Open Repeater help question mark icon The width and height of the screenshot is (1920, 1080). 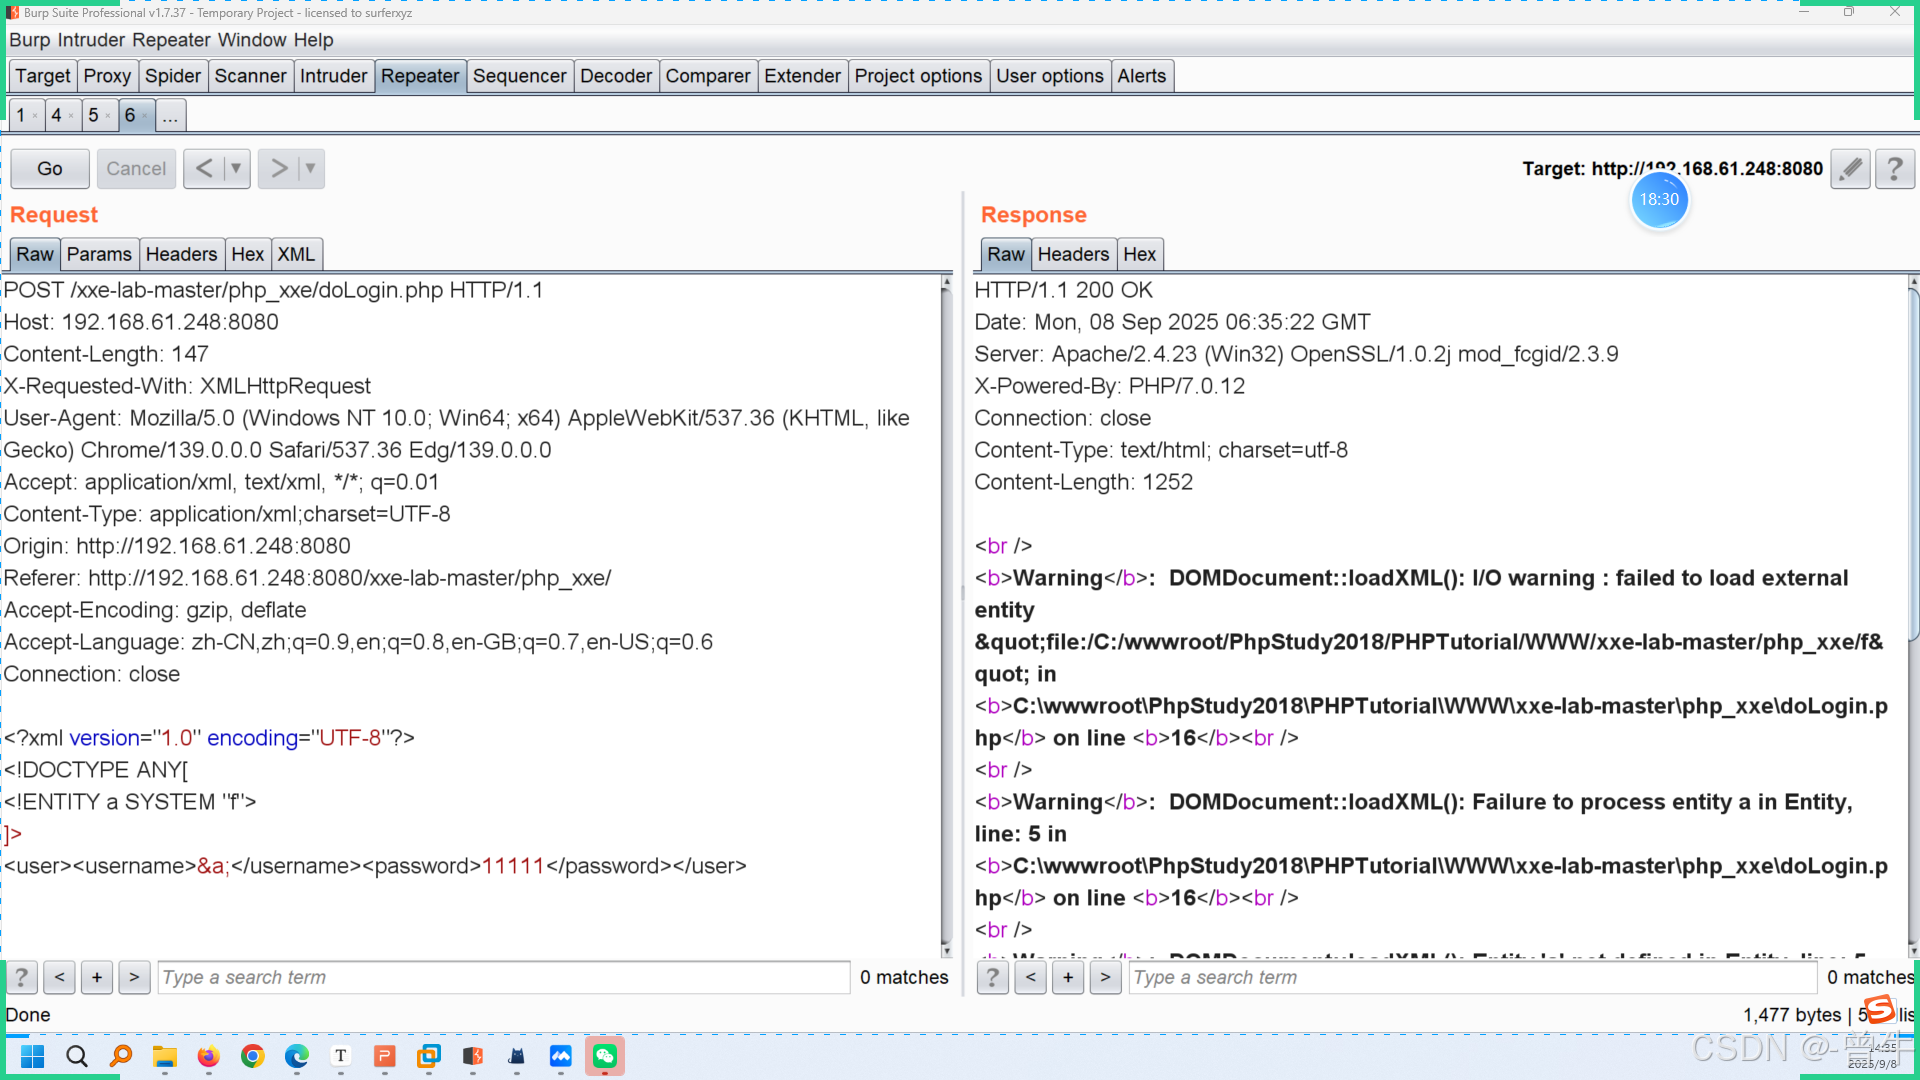pyautogui.click(x=1894, y=169)
